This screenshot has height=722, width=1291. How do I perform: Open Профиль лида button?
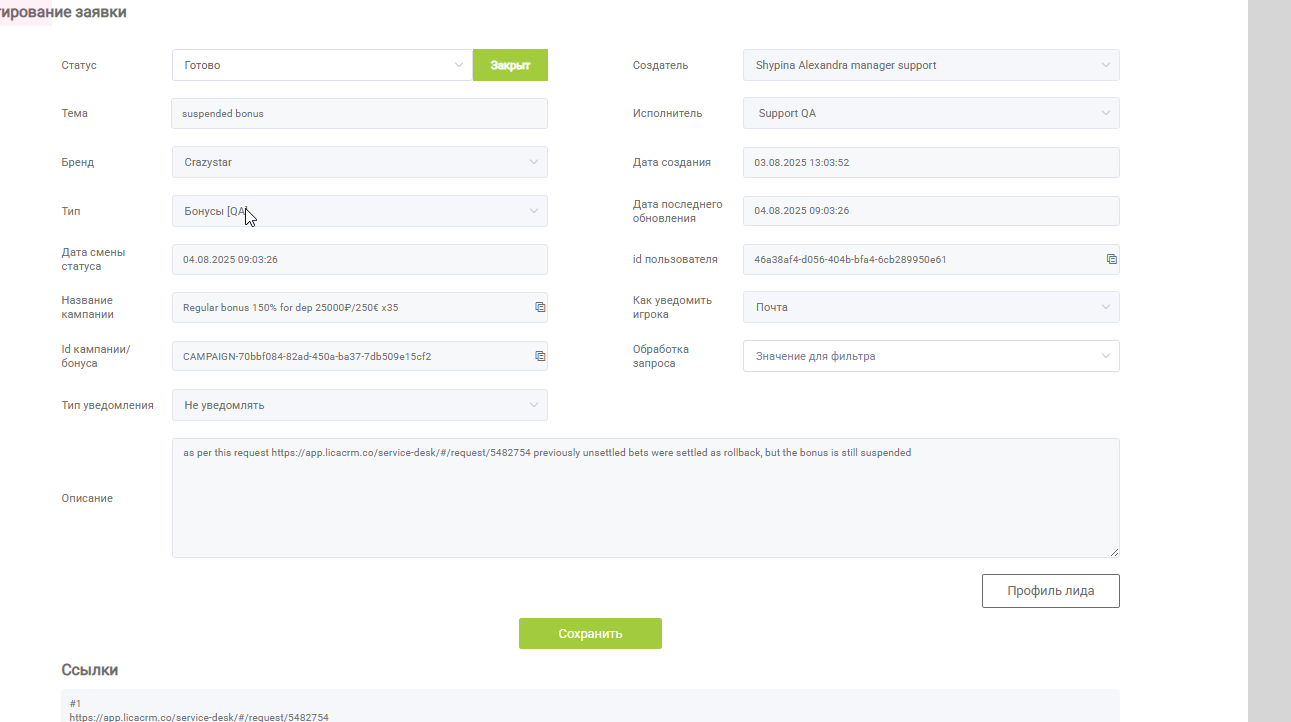1050,591
